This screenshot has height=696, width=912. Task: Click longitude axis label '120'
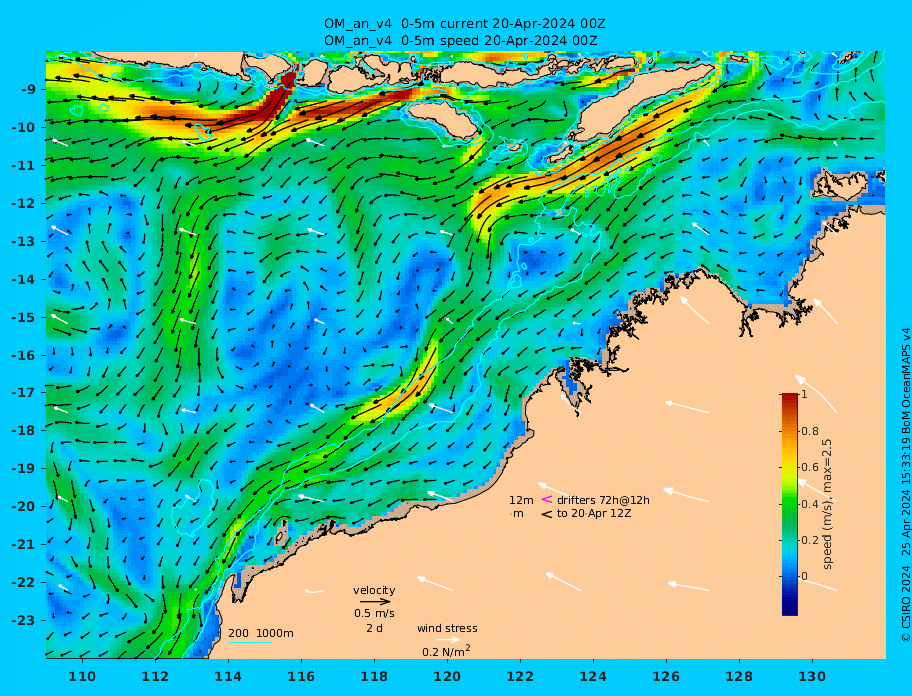pyautogui.click(x=447, y=676)
